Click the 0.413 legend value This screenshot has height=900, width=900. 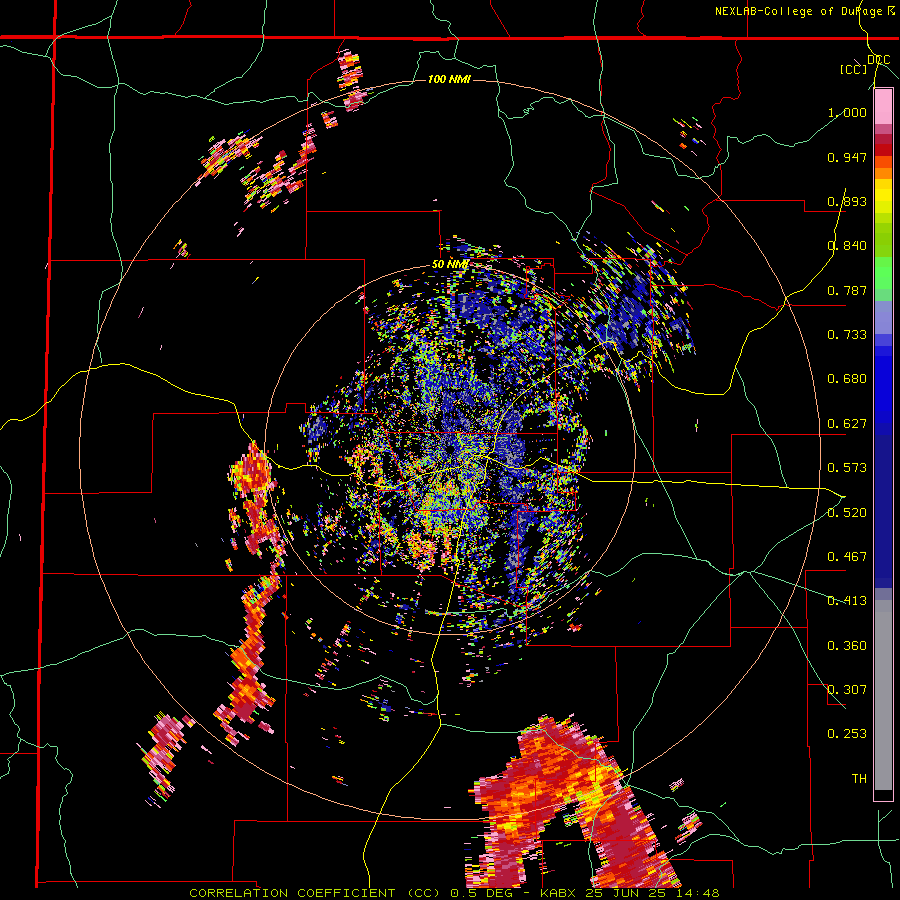847,601
